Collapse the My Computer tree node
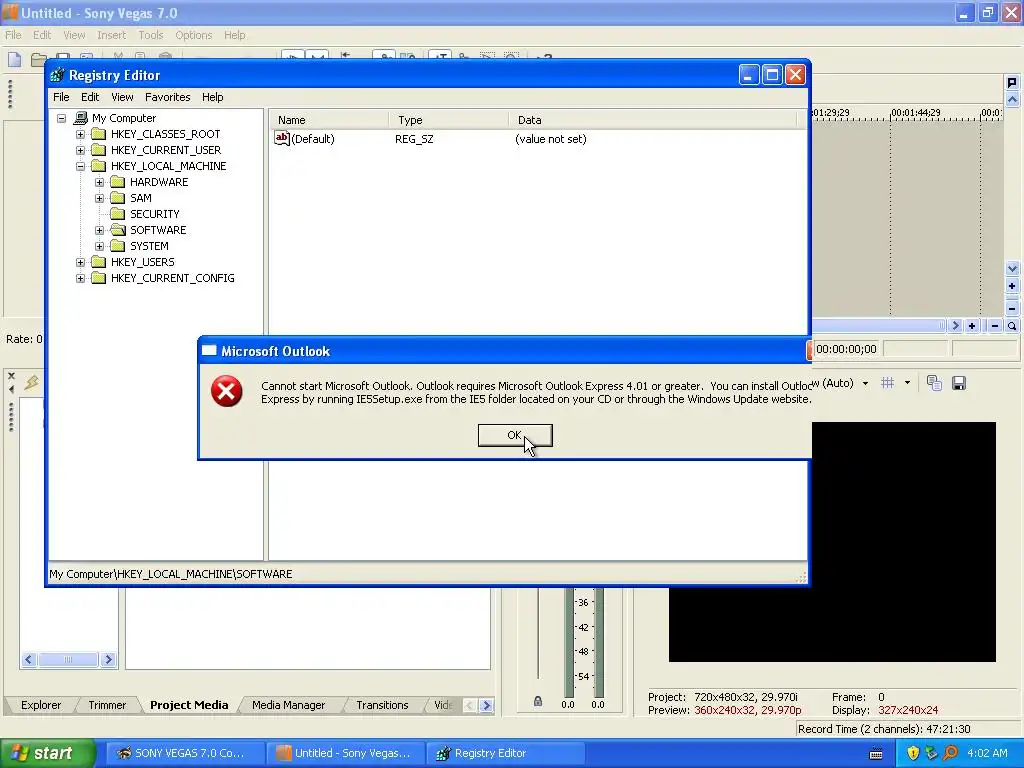This screenshot has height=768, width=1024. [x=61, y=118]
